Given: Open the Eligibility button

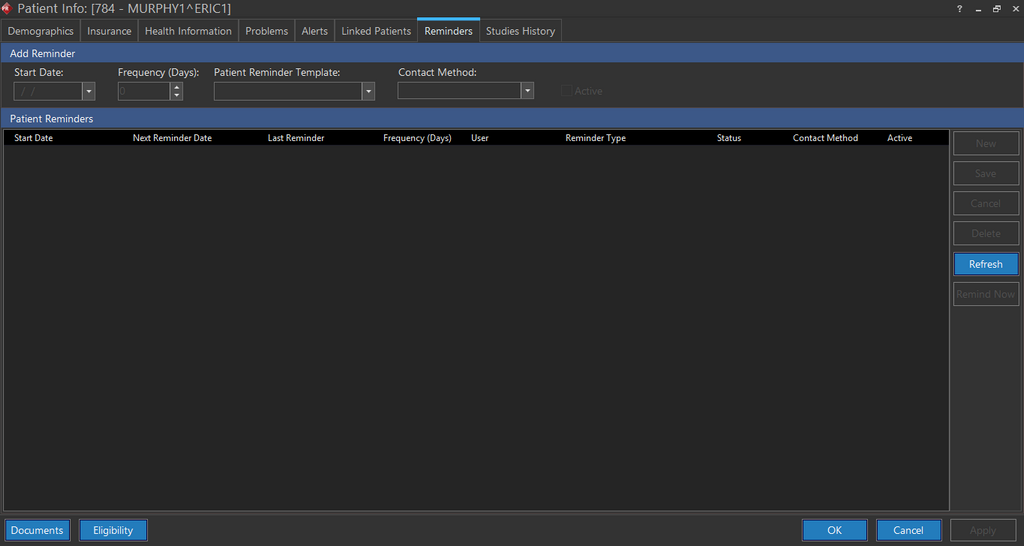Looking at the screenshot, I should [x=113, y=530].
